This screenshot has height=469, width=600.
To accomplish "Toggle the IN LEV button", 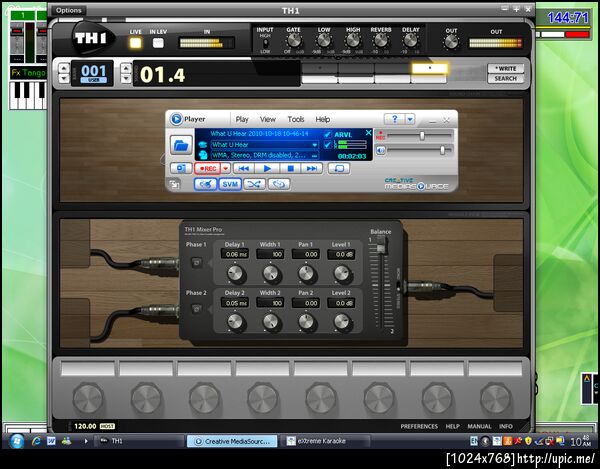I will point(158,43).
